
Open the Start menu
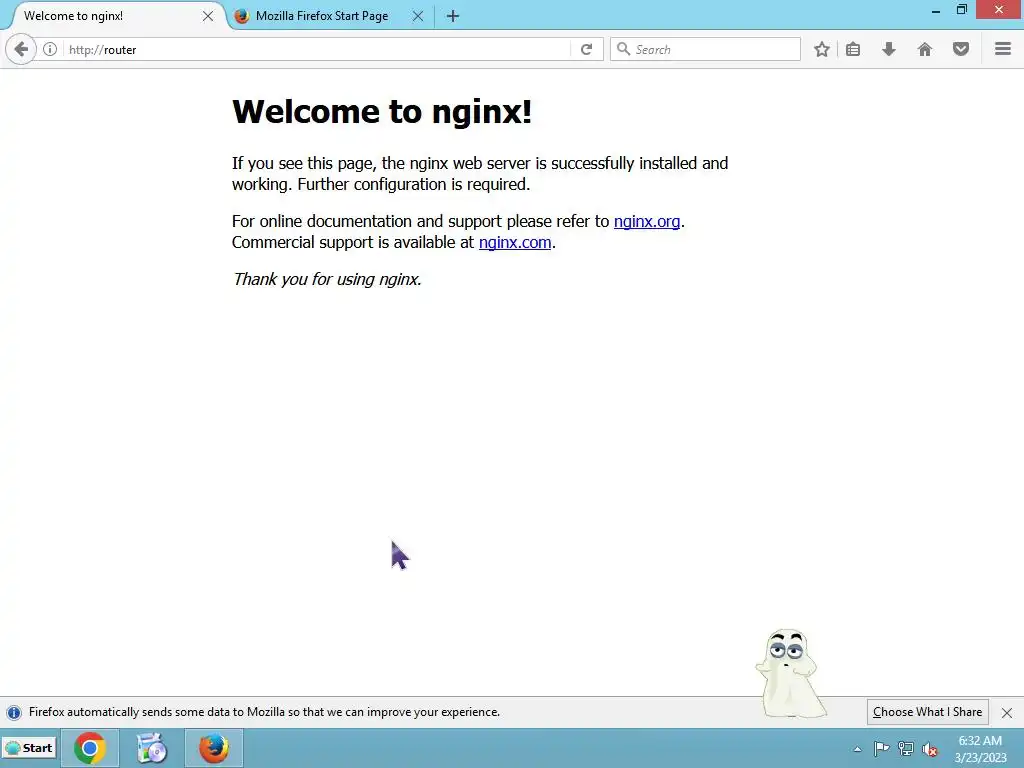click(x=29, y=748)
